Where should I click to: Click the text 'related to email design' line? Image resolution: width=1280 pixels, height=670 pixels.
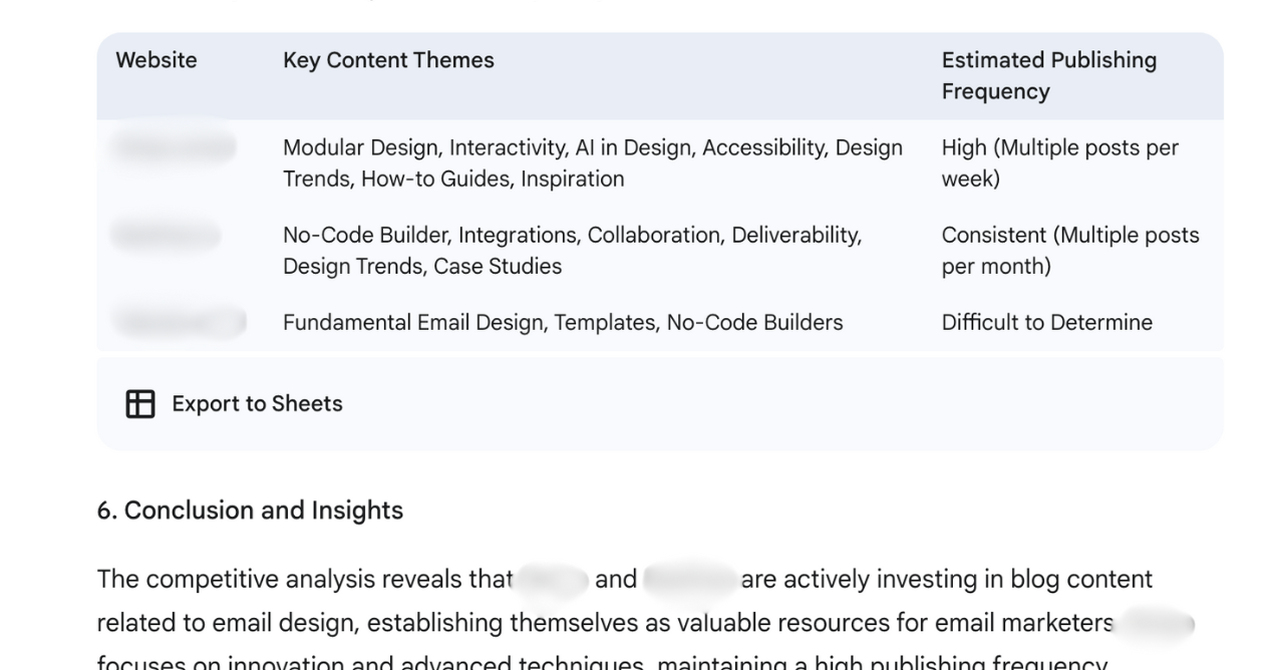click(605, 623)
